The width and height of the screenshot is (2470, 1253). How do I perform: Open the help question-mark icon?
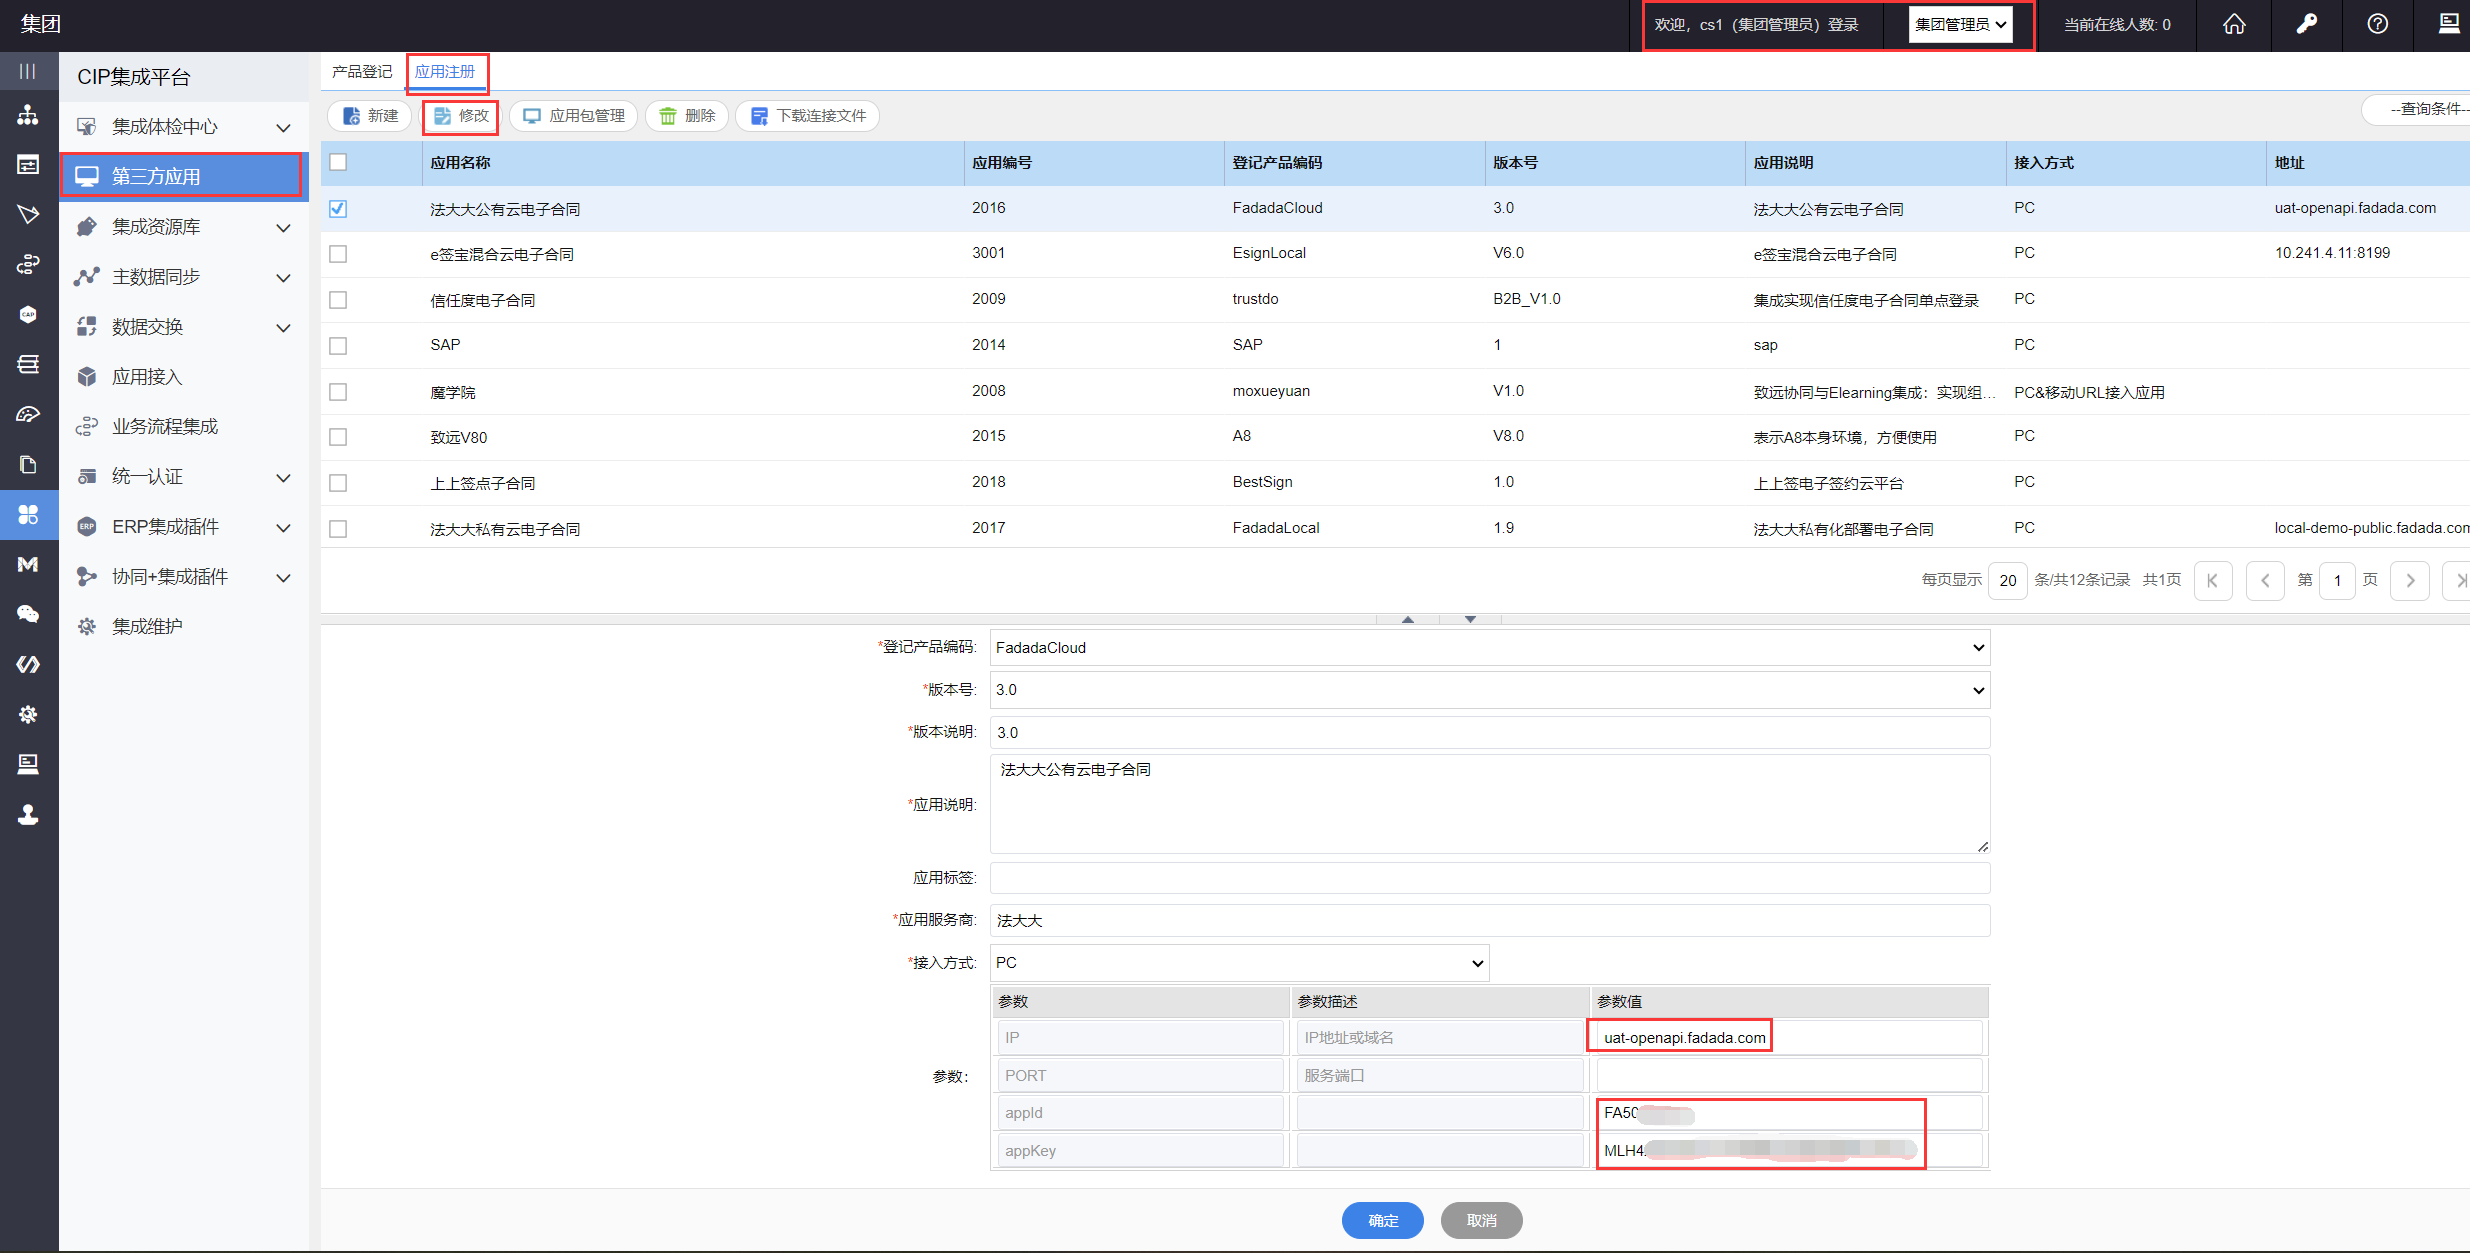click(2377, 24)
